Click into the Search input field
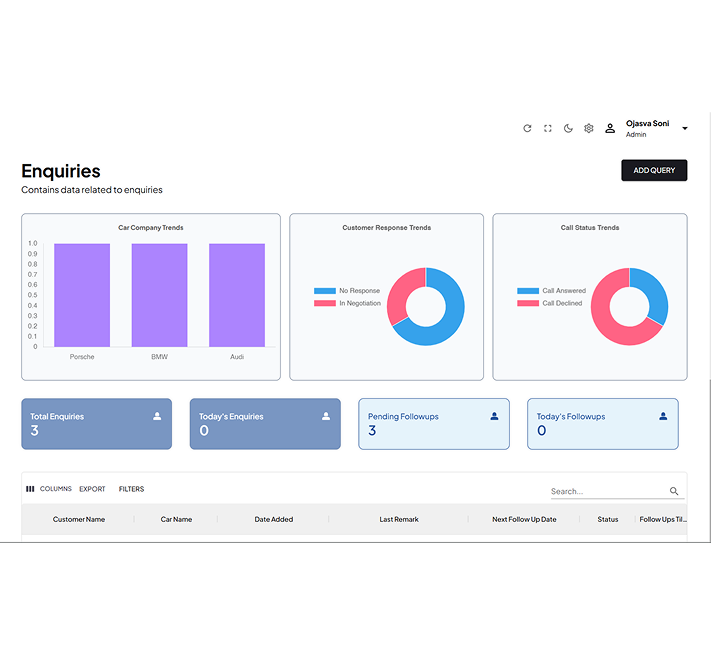The height and width of the screenshot is (655, 711). [606, 491]
